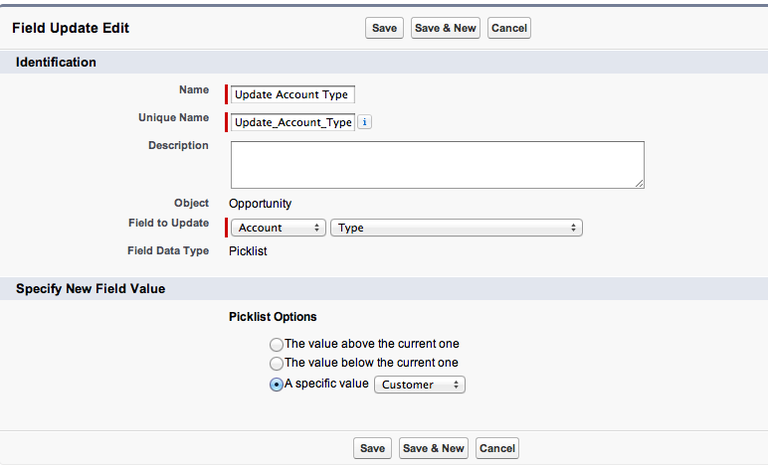Image resolution: width=768 pixels, height=467 pixels.
Task: Open the Type field dropdown
Action: (456, 228)
